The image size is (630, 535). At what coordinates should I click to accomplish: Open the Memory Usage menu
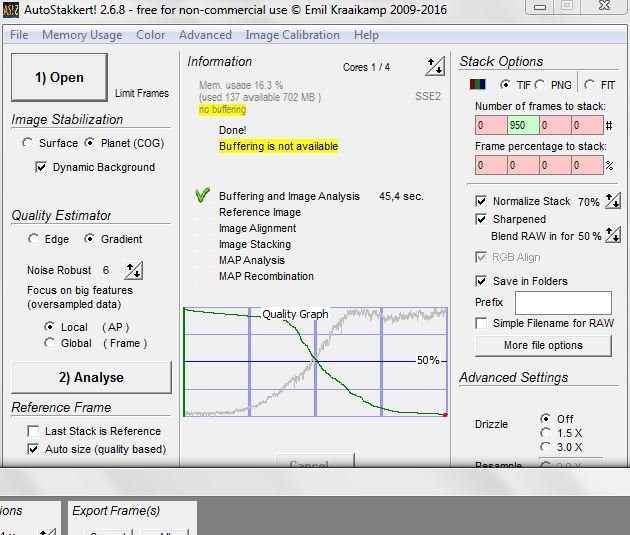click(82, 35)
